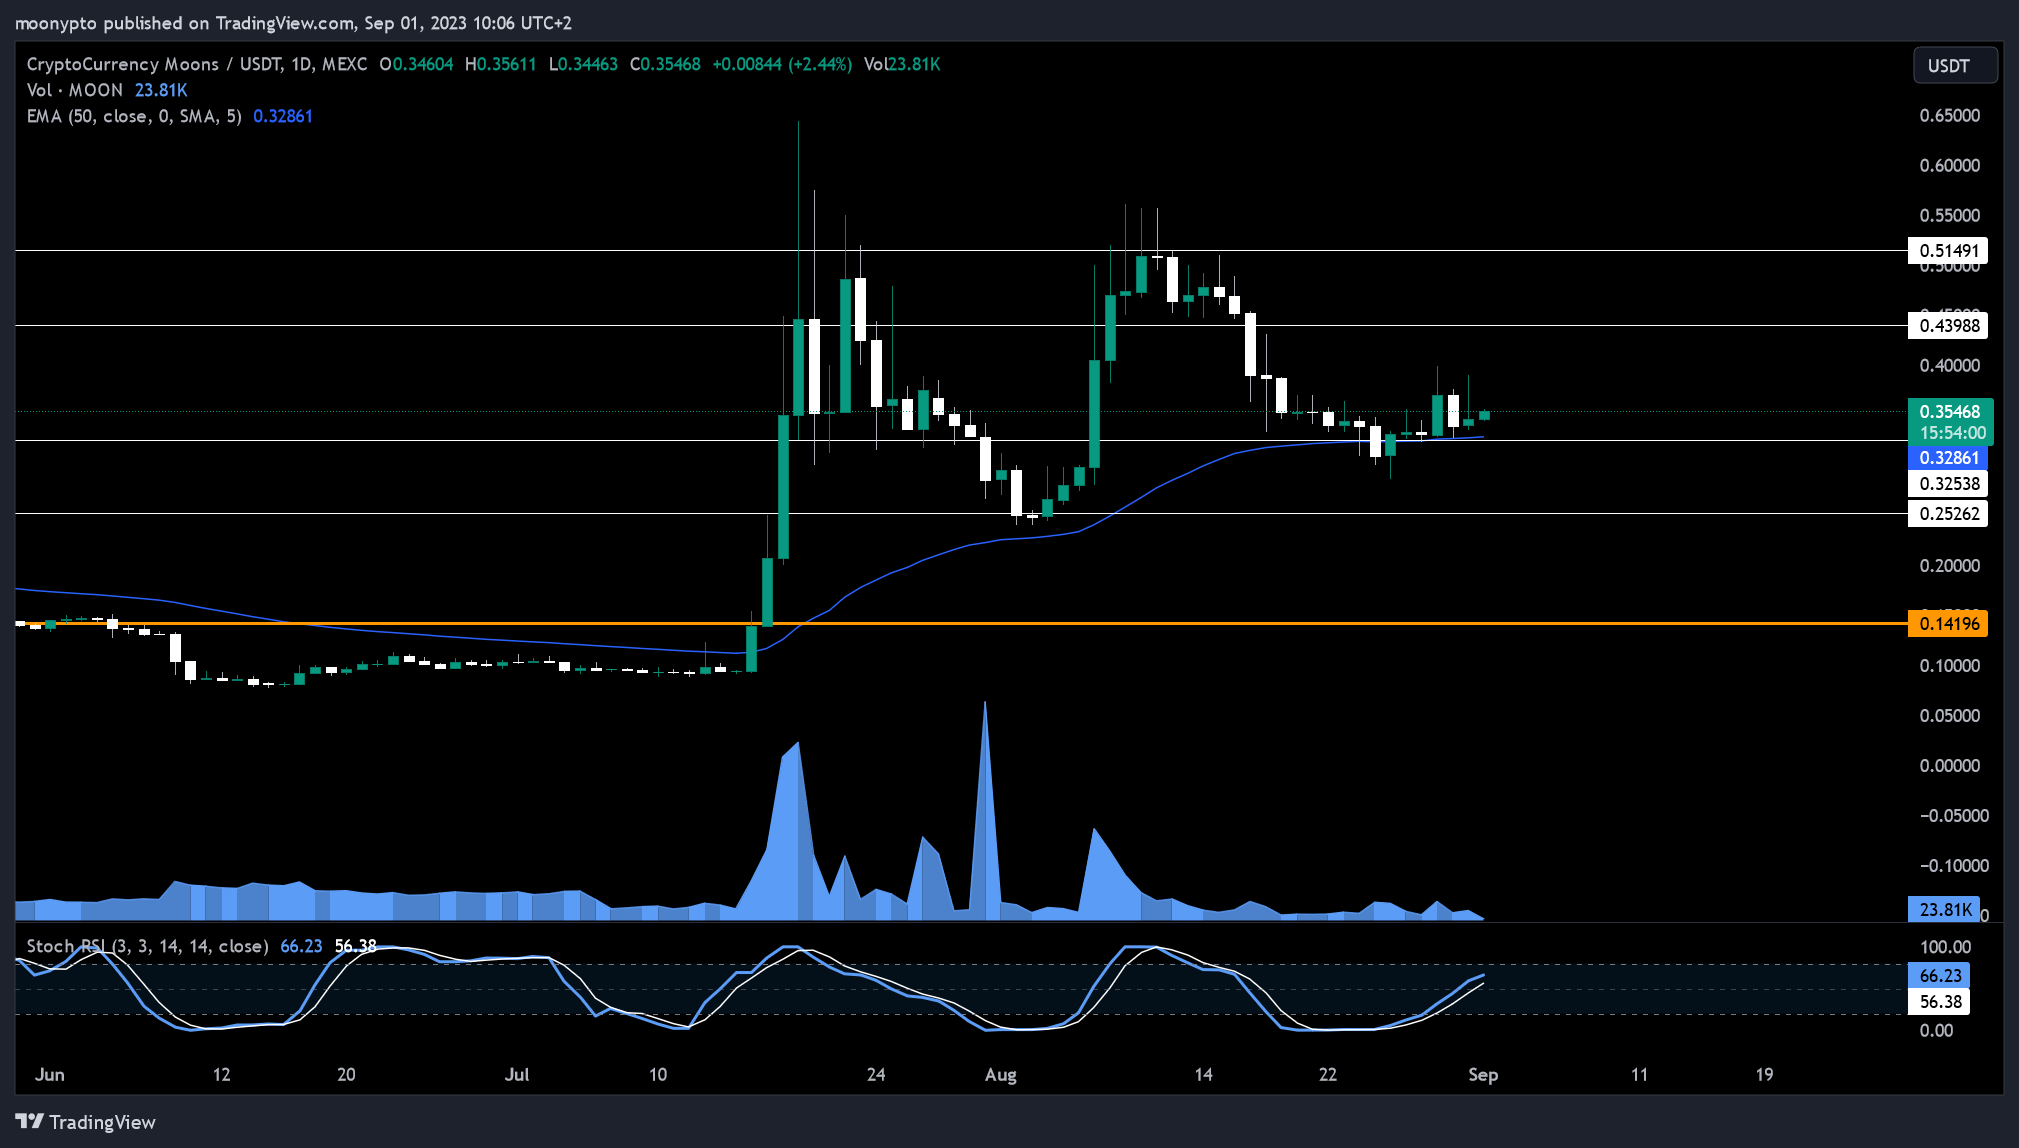The image size is (2019, 1148).
Task: Click the 0.51491 horizontal line price label
Action: coord(1948,251)
